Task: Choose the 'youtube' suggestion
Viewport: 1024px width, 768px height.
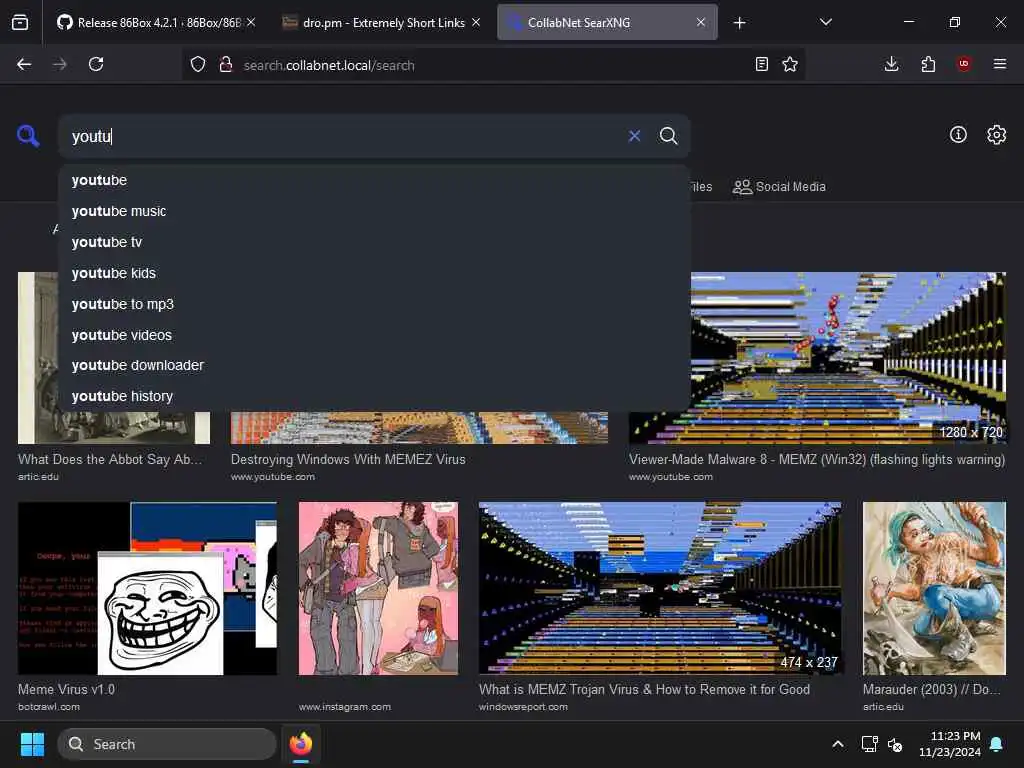Action: (374, 180)
